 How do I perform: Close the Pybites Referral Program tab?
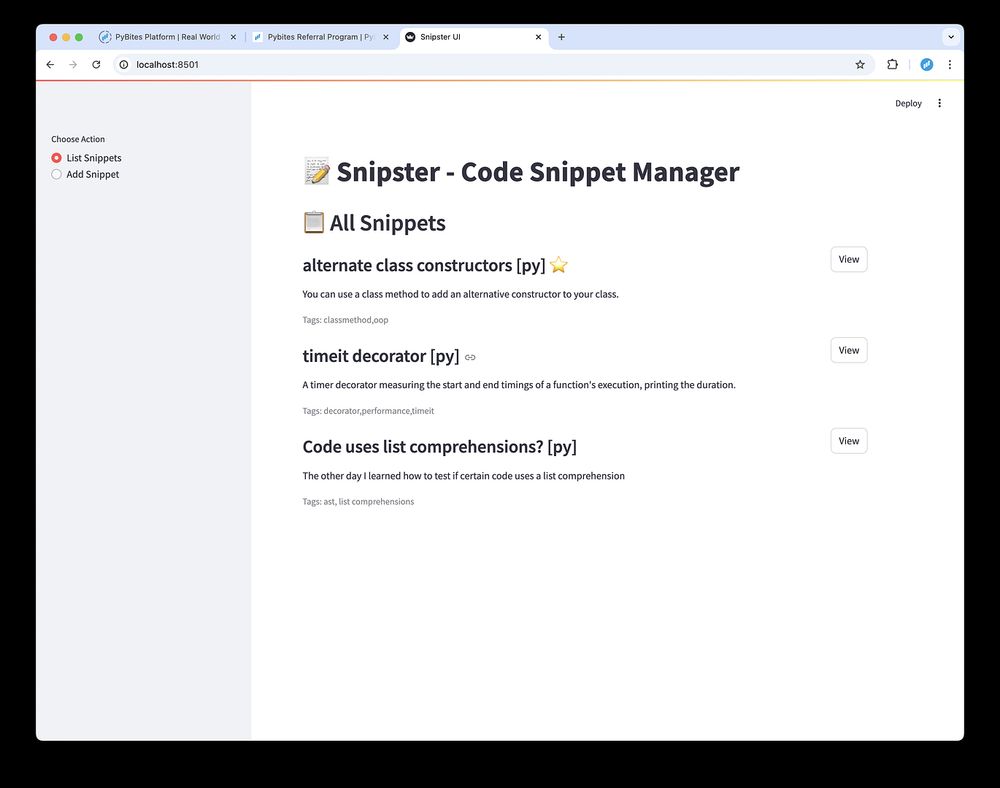click(385, 37)
